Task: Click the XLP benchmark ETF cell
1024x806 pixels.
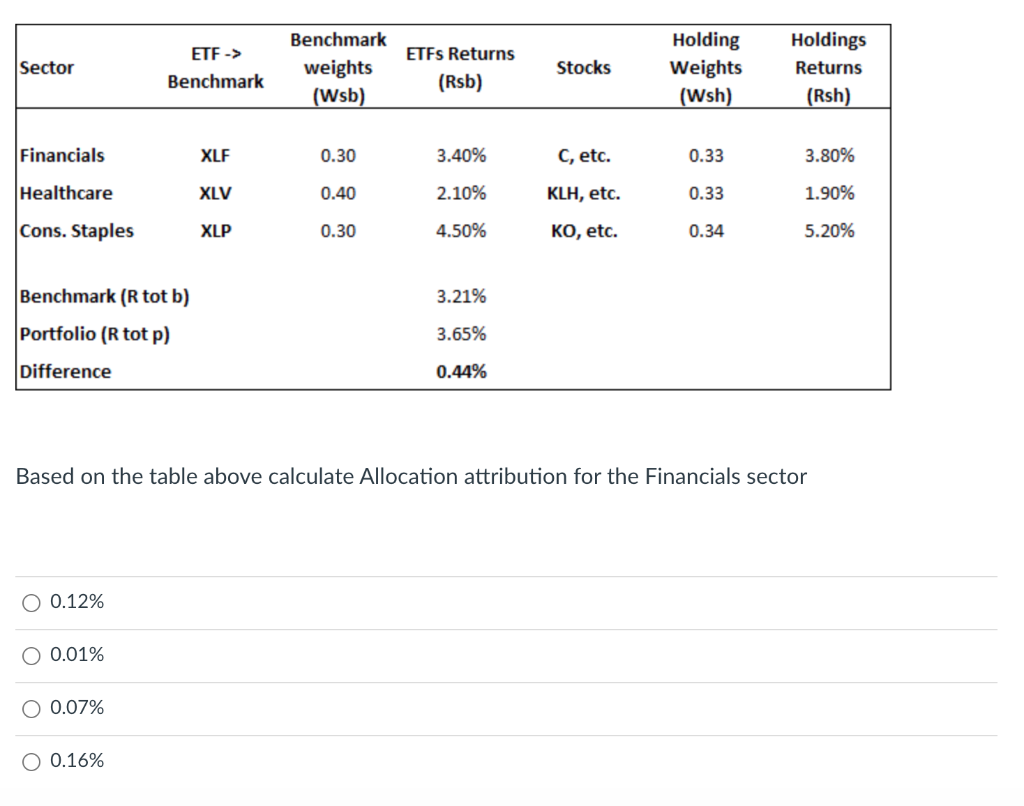Action: click(x=216, y=231)
